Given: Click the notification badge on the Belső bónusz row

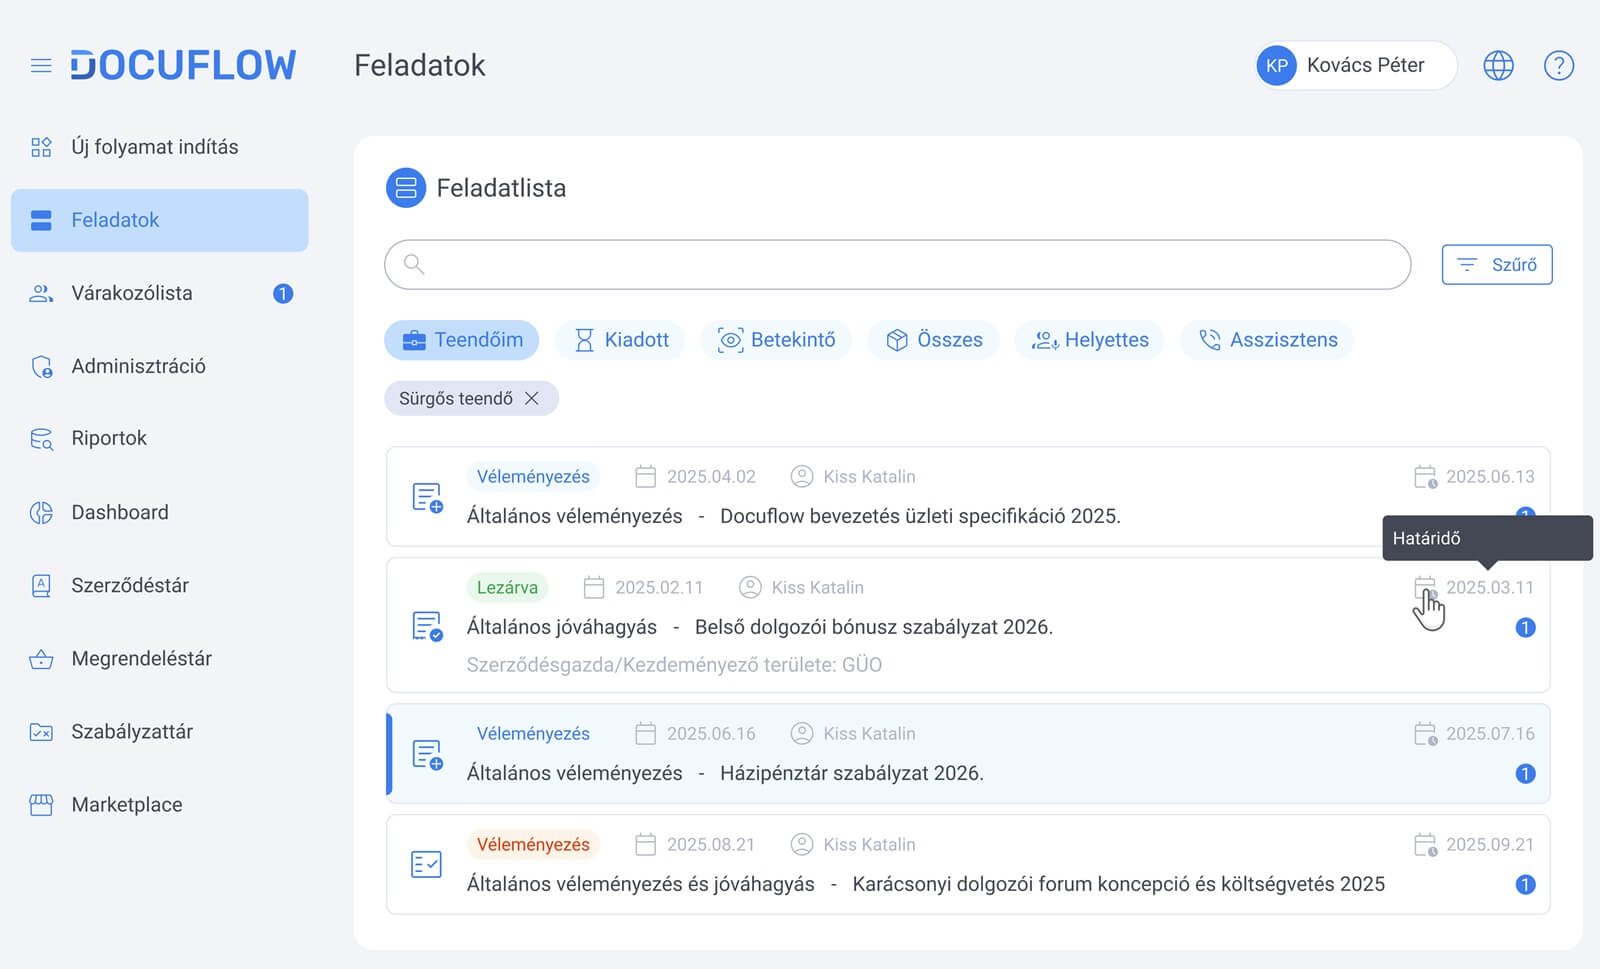Looking at the screenshot, I should point(1525,628).
